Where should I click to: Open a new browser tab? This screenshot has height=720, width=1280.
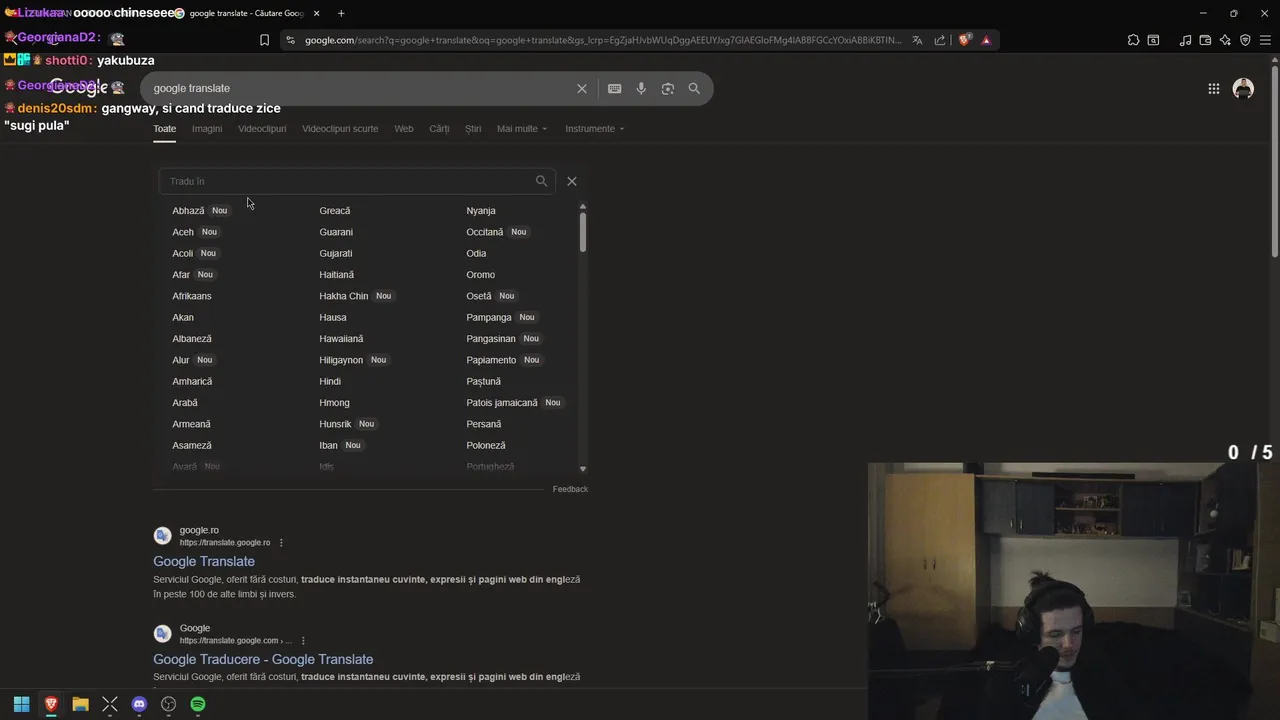point(341,13)
